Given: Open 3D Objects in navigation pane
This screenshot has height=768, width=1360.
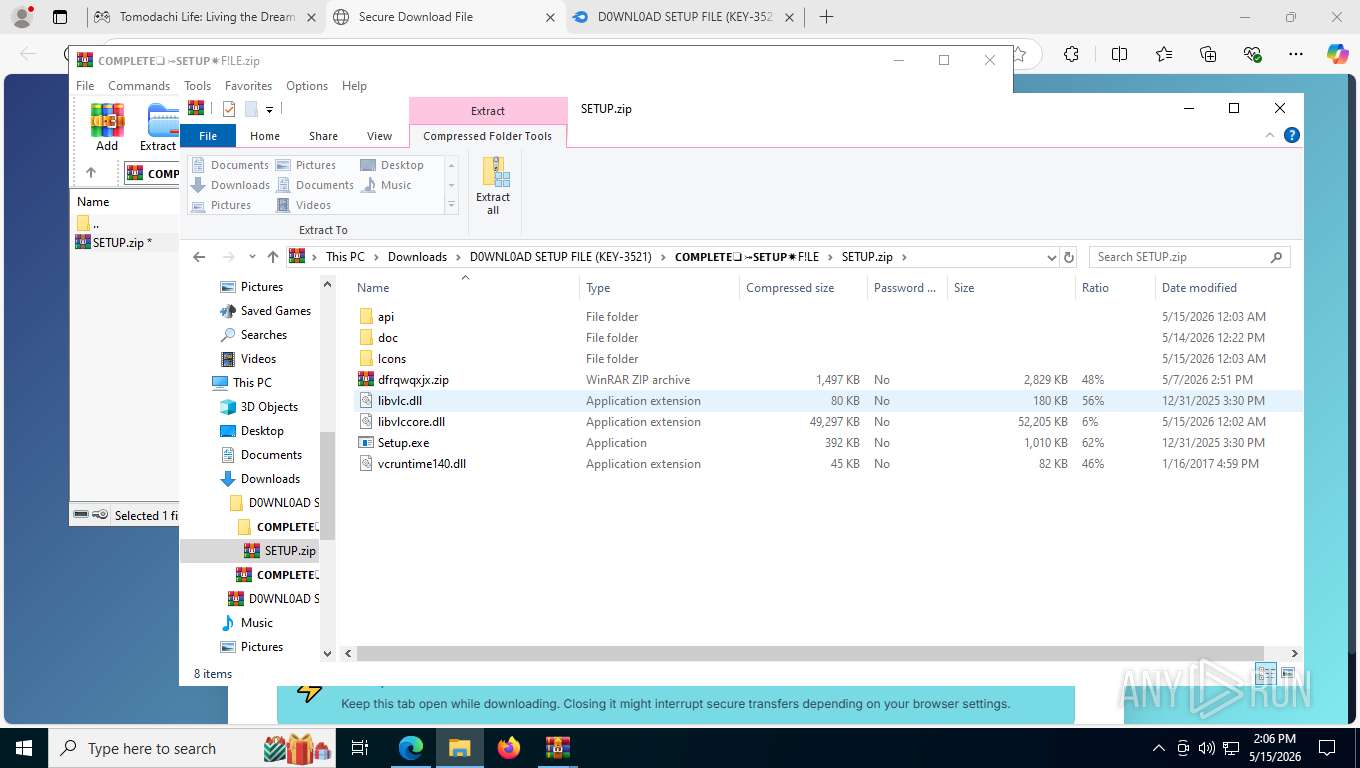Looking at the screenshot, I should (x=269, y=407).
